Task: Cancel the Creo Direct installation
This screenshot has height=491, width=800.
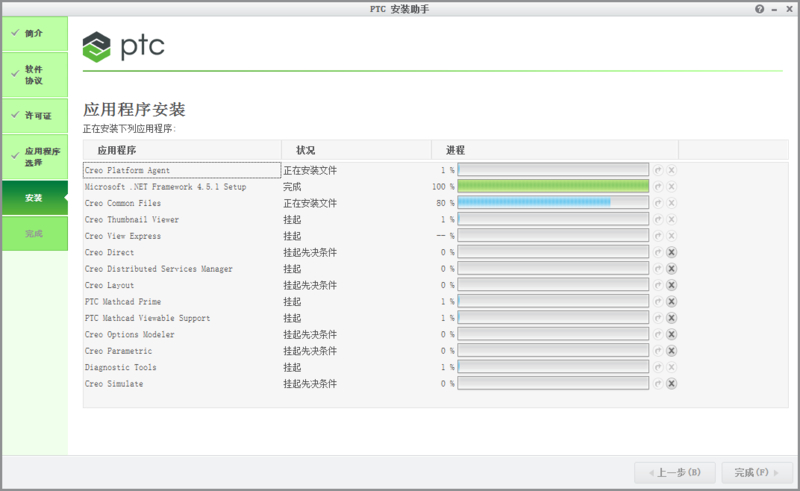Action: pyautogui.click(x=672, y=252)
